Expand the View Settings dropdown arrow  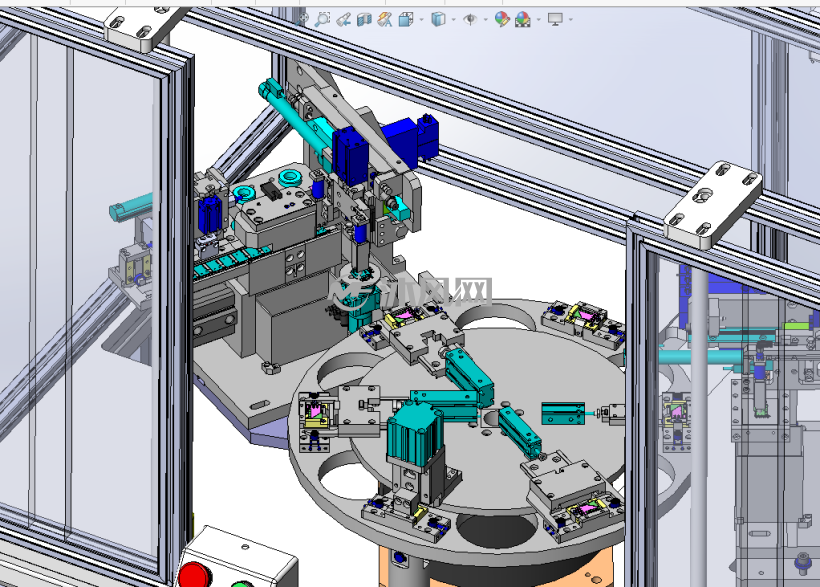[x=571, y=20]
